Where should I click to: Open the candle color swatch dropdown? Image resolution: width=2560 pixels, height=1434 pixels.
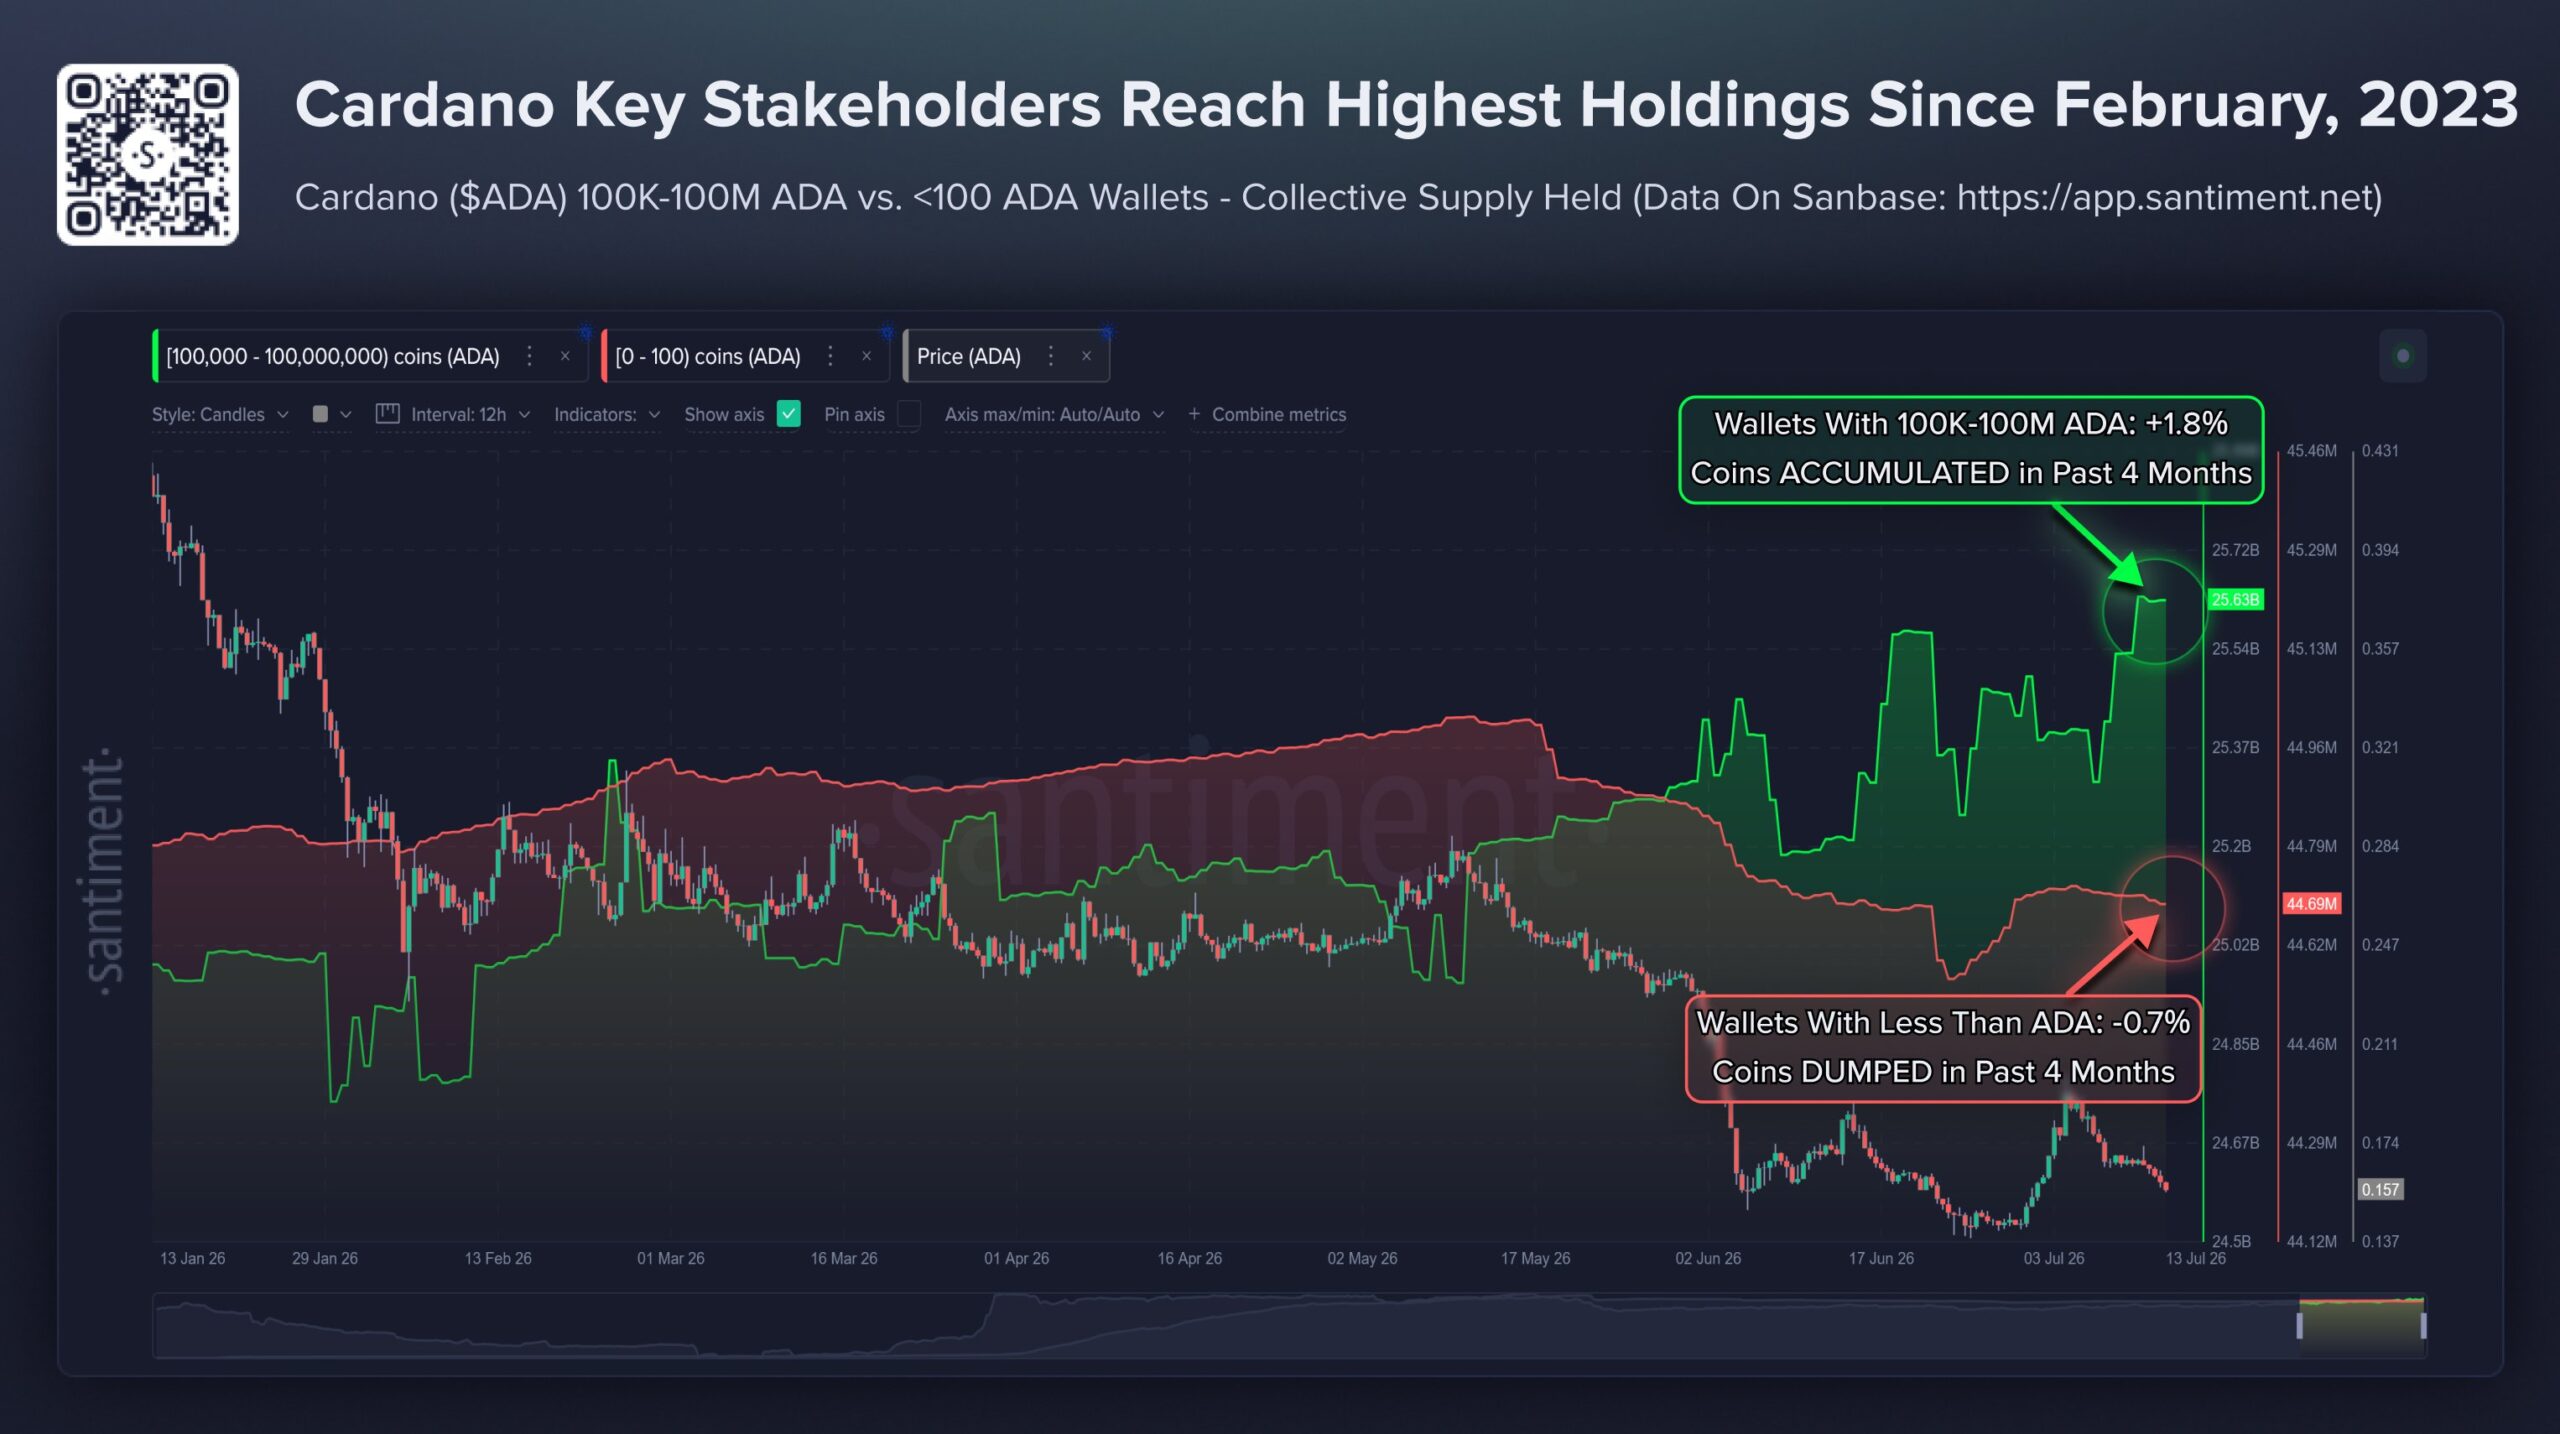332,414
